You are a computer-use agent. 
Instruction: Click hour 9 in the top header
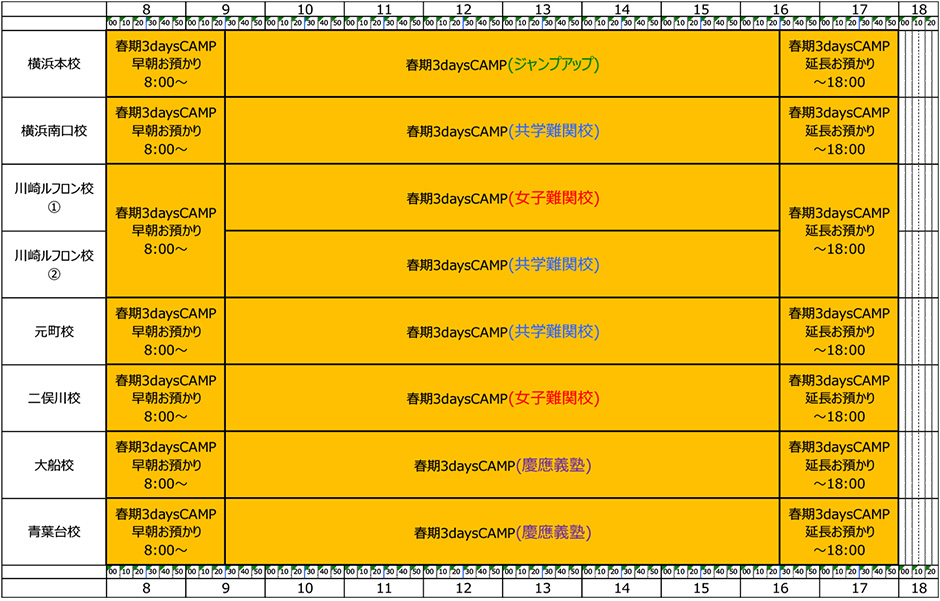(225, 9)
